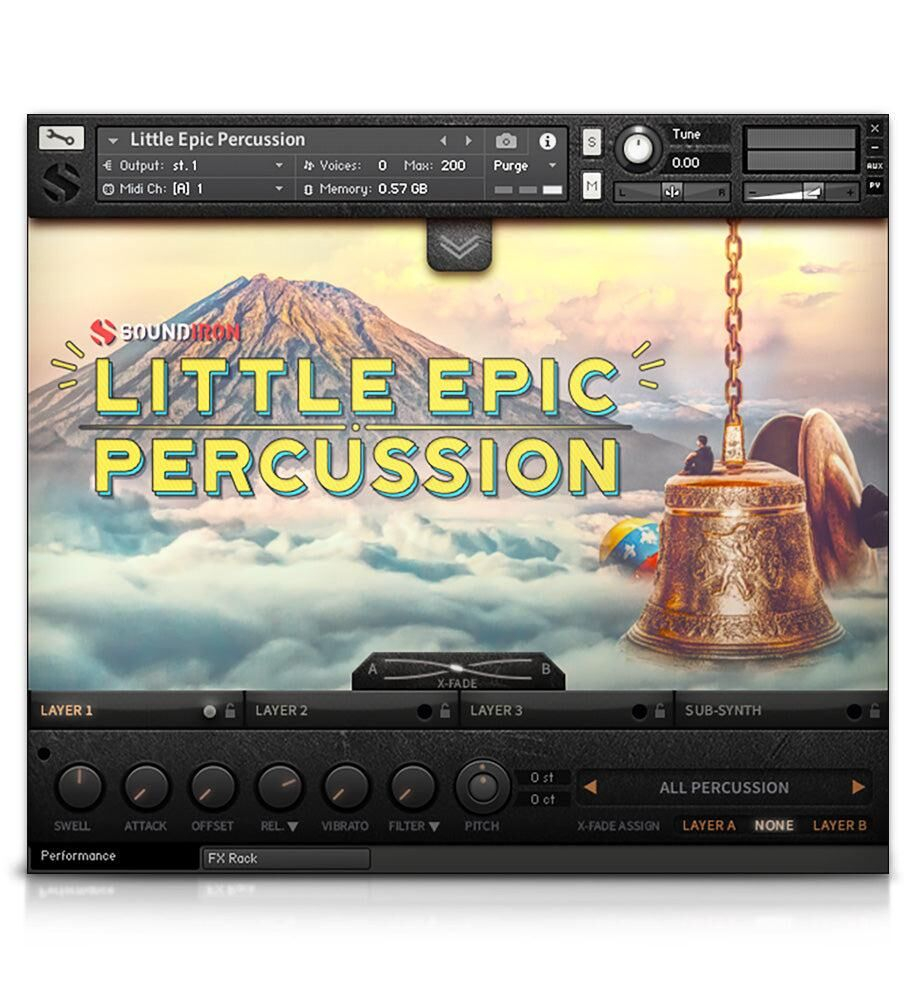
Task: Enable Layer 2 power indicator
Action: coord(424,712)
